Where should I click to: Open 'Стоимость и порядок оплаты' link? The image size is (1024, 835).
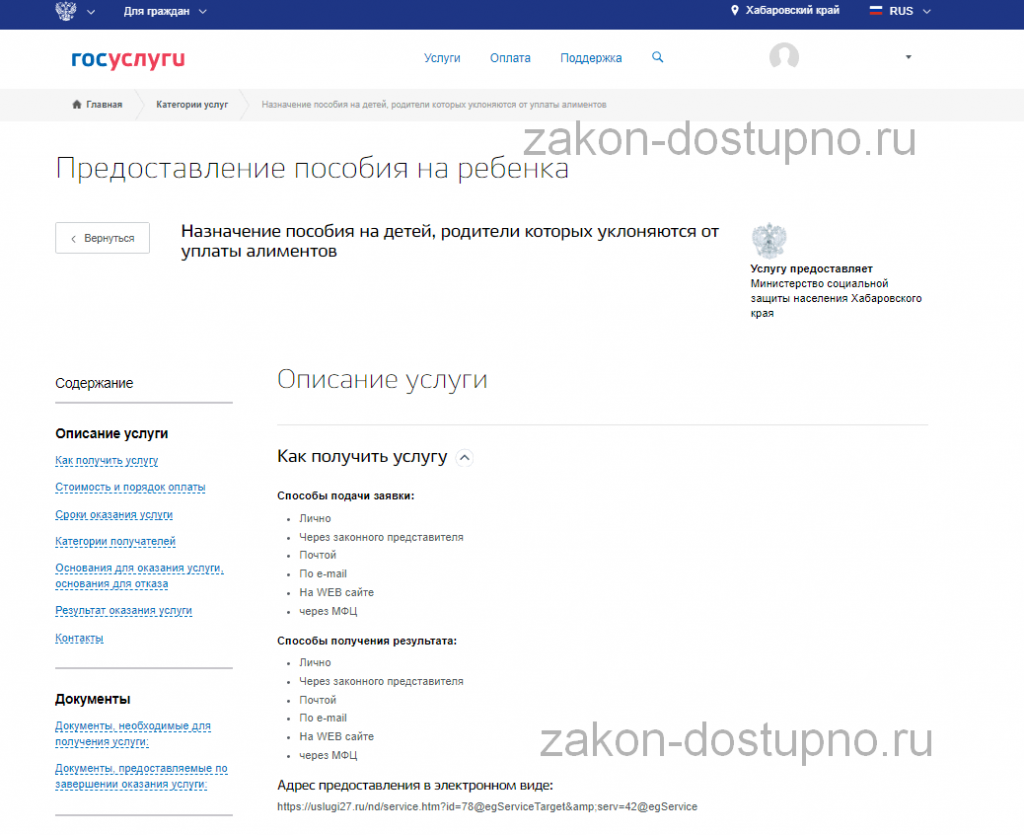click(130, 488)
